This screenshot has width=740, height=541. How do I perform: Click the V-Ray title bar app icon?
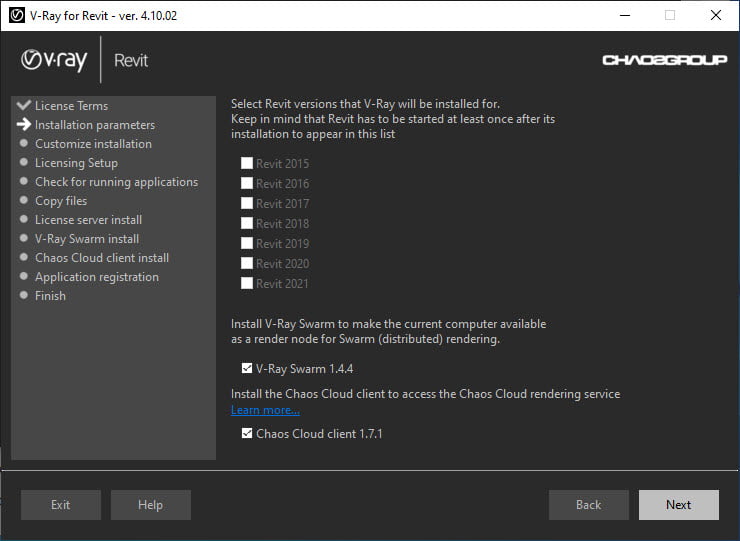pos(17,16)
